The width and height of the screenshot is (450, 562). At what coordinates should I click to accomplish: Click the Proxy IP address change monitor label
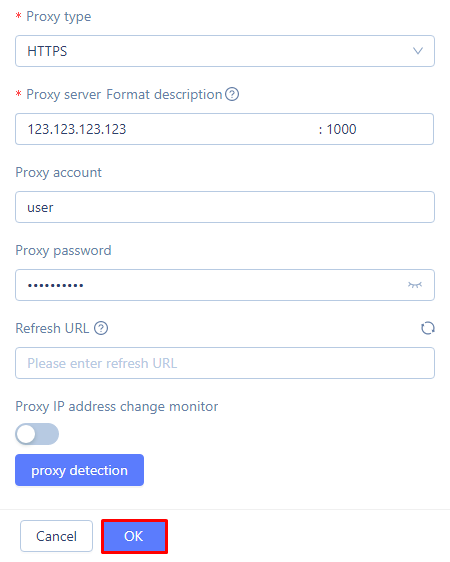pos(116,406)
